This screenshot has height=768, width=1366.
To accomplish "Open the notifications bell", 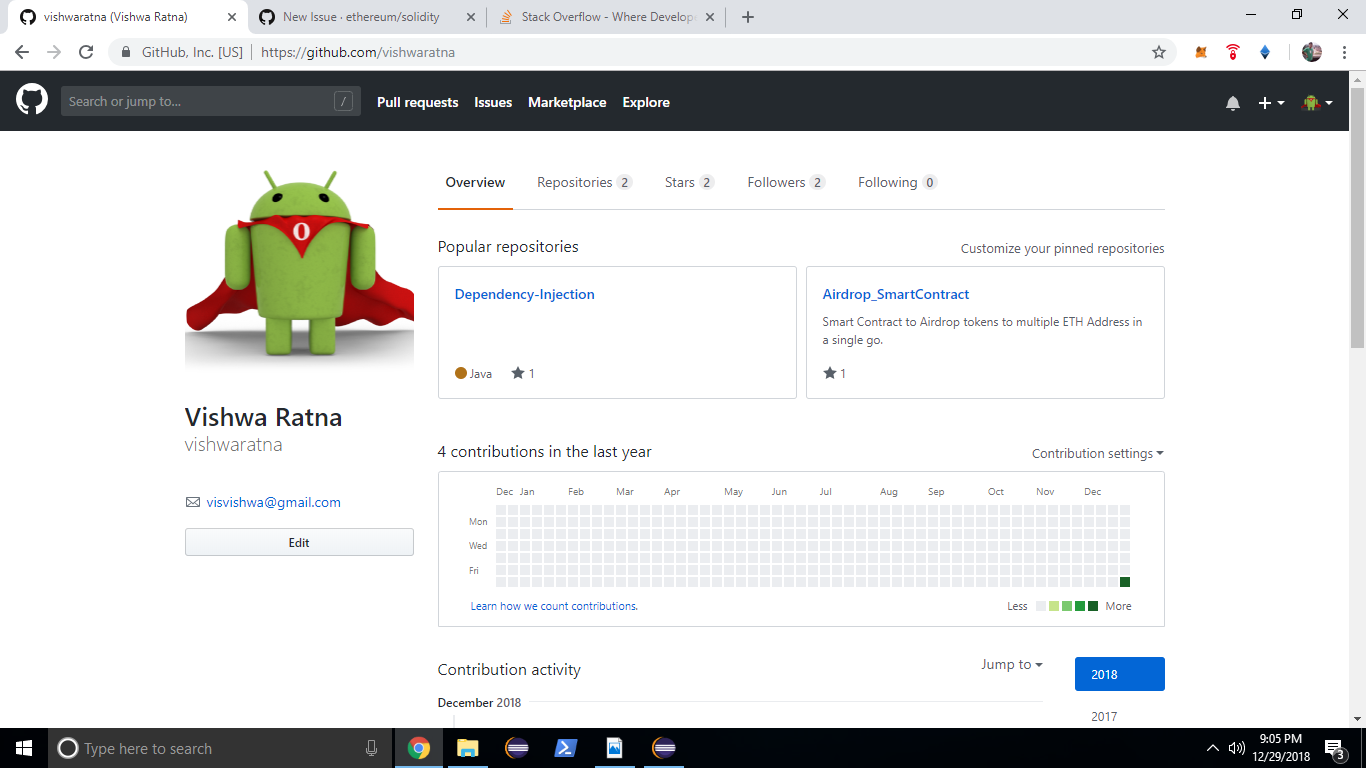I will click(x=1233, y=102).
